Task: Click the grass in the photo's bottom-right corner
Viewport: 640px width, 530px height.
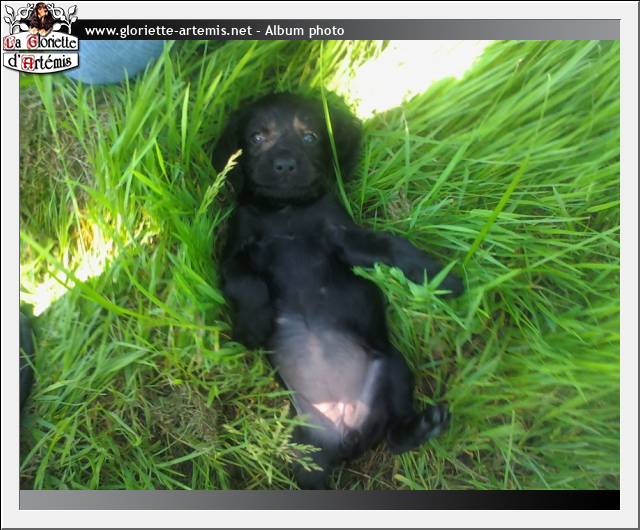Action: [570, 450]
